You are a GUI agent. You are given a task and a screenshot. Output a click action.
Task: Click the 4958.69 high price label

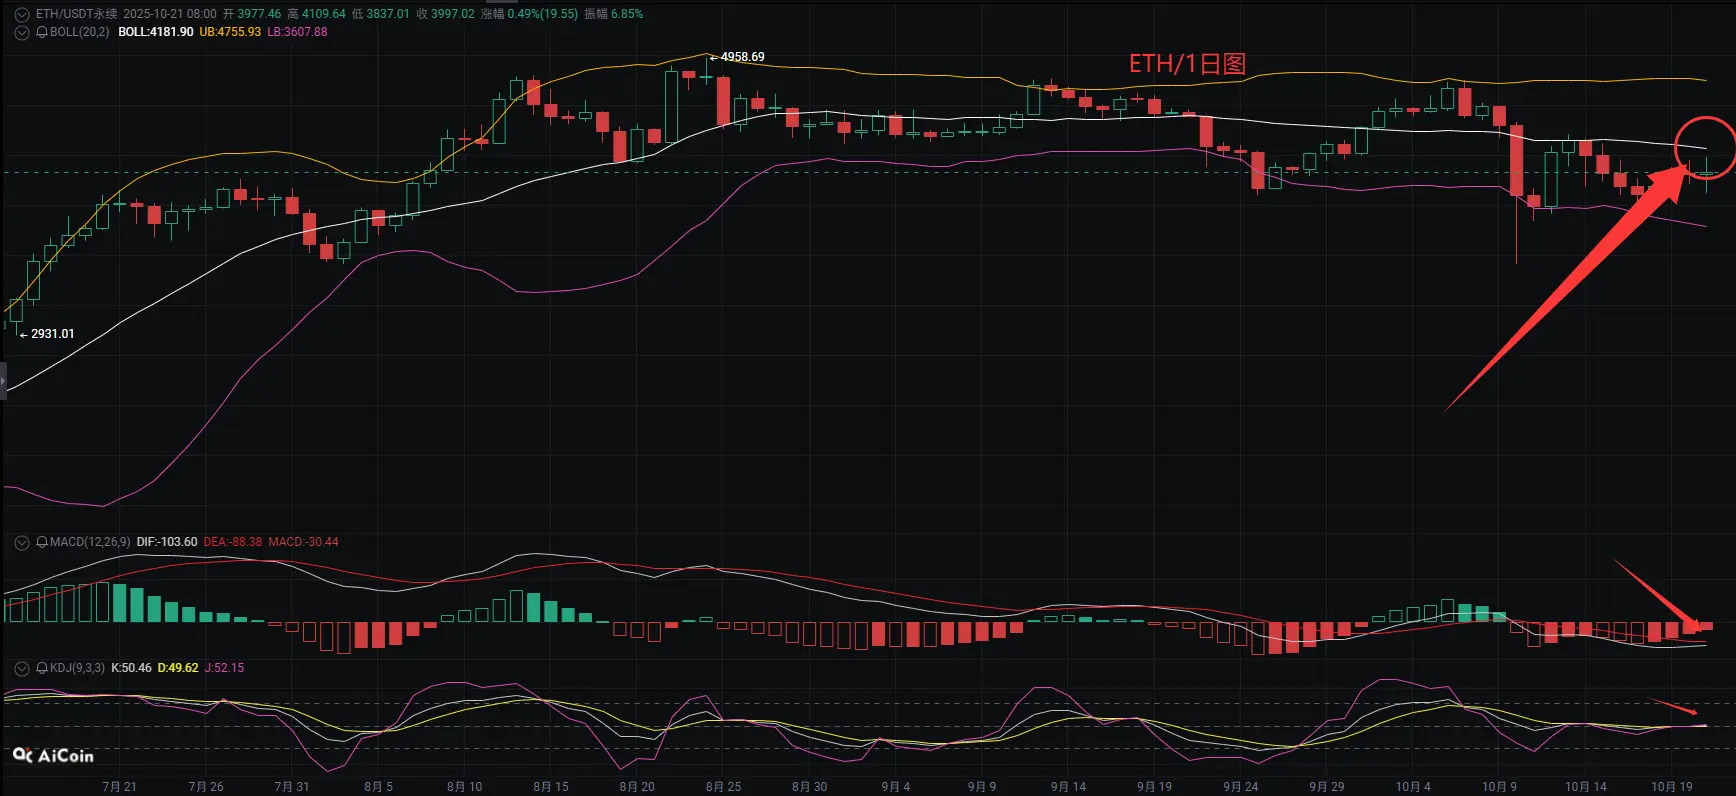742,57
